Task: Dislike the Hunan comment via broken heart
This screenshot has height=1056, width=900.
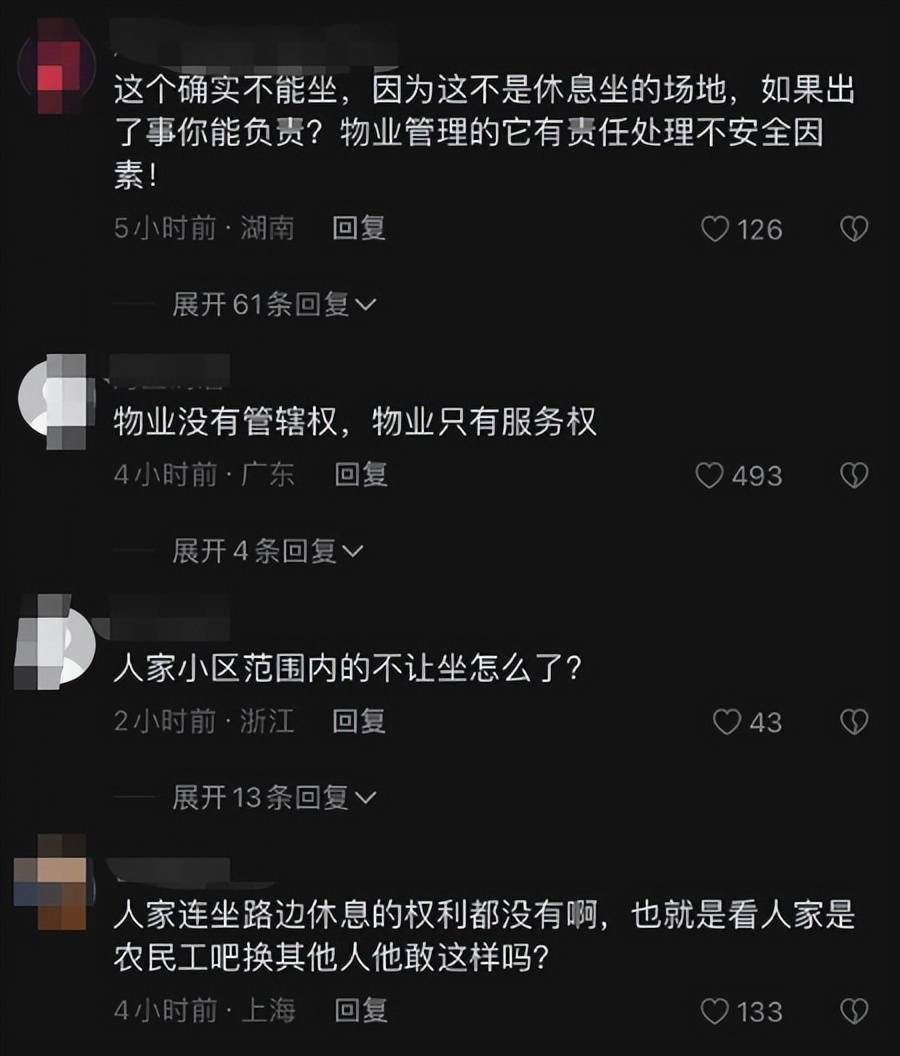Action: pyautogui.click(x=854, y=229)
